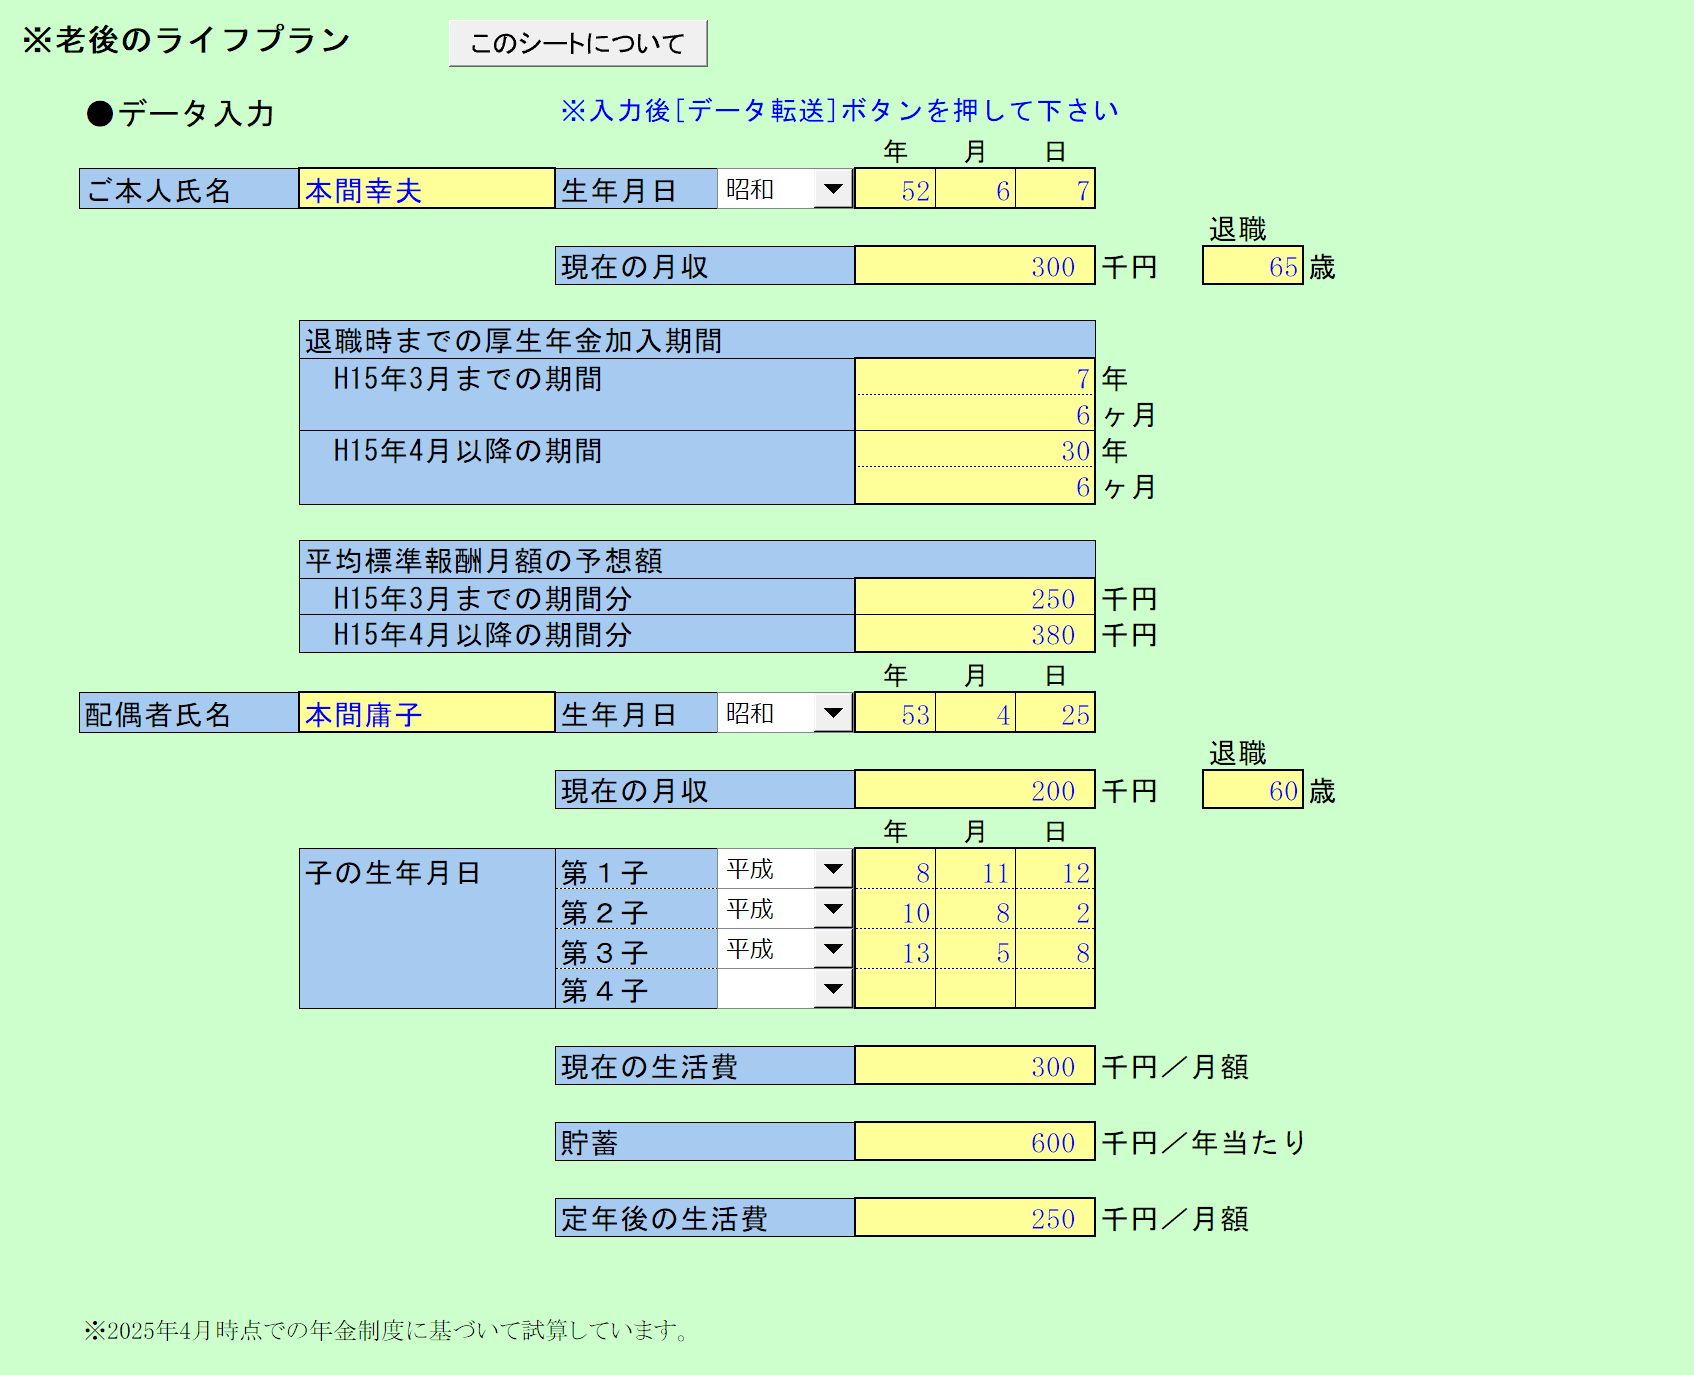Click the 貯蓄 label cell

coord(705,1142)
